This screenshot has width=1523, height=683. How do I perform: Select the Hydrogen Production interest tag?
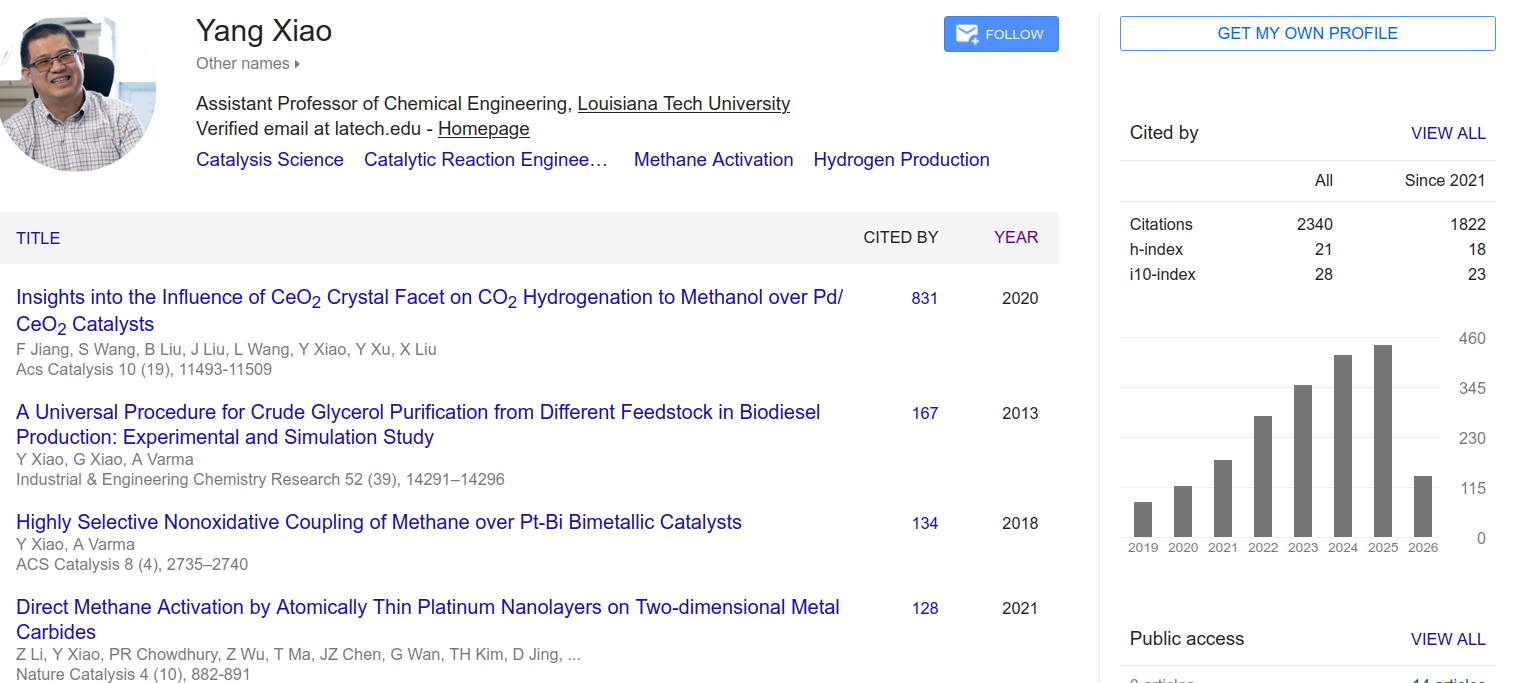pyautogui.click(x=901, y=160)
